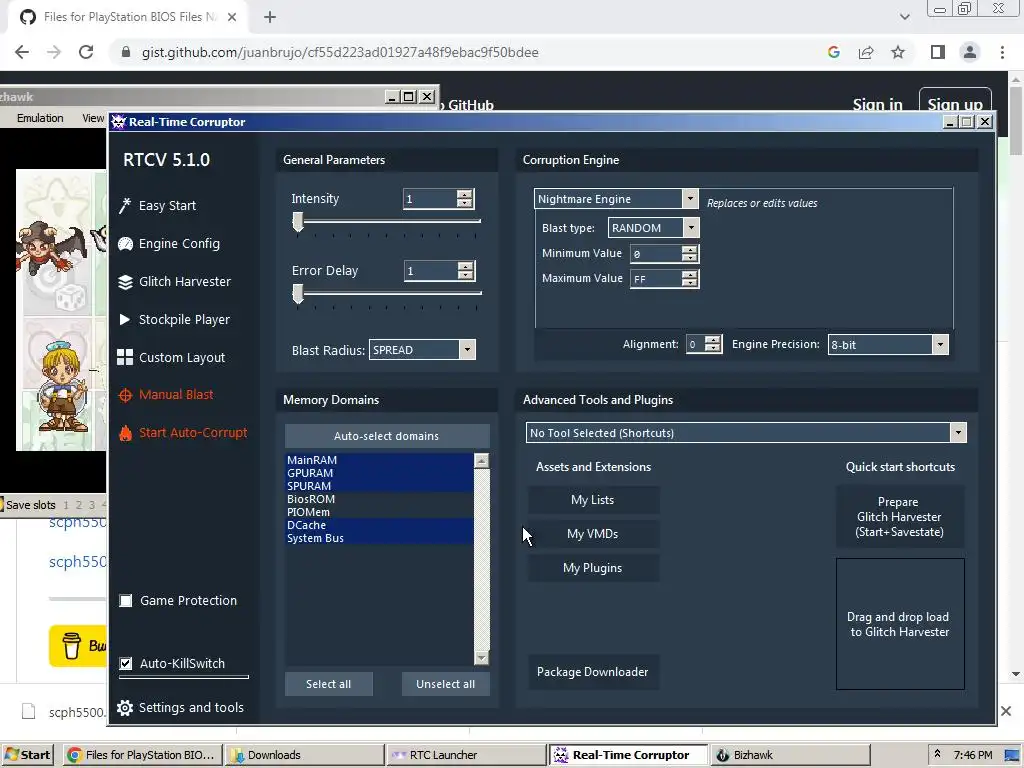
Task: Open My Plugins button
Action: coord(593,568)
